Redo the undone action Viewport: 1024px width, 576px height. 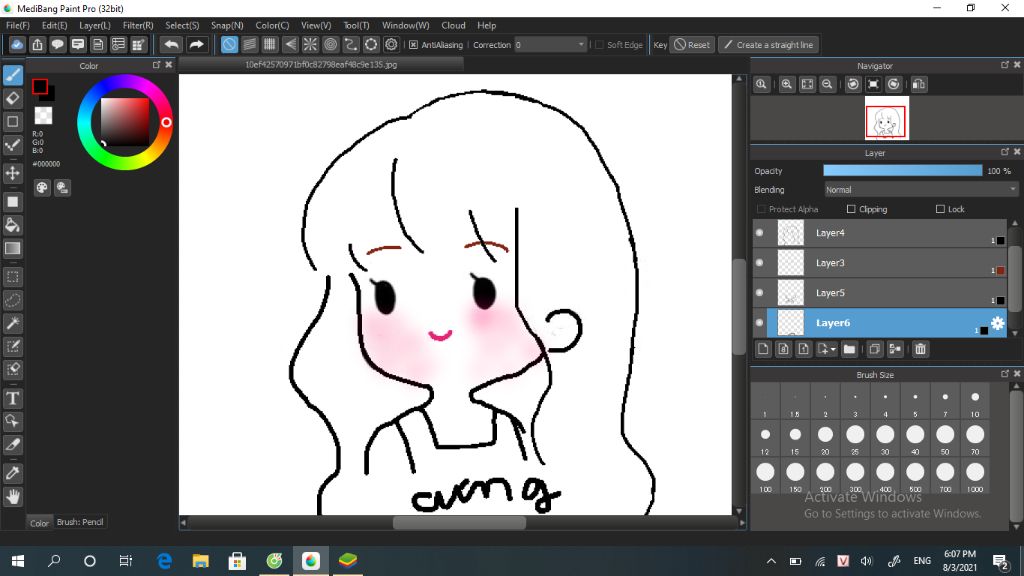coord(196,44)
